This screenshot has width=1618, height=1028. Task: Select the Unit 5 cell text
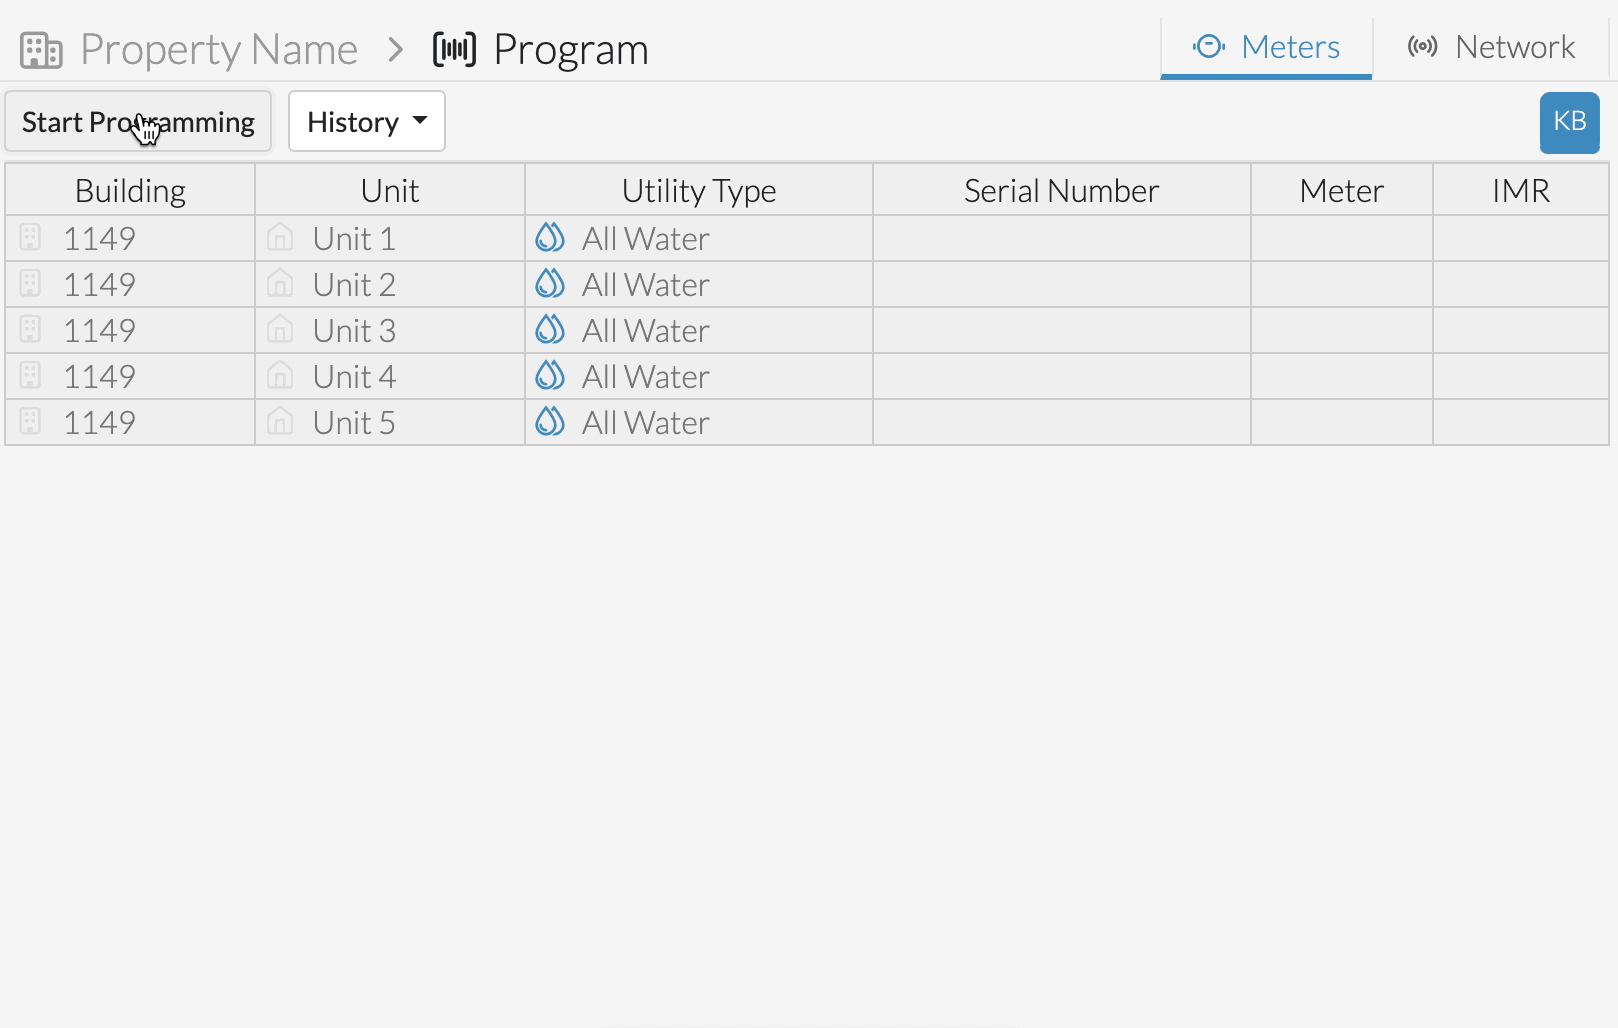354,423
